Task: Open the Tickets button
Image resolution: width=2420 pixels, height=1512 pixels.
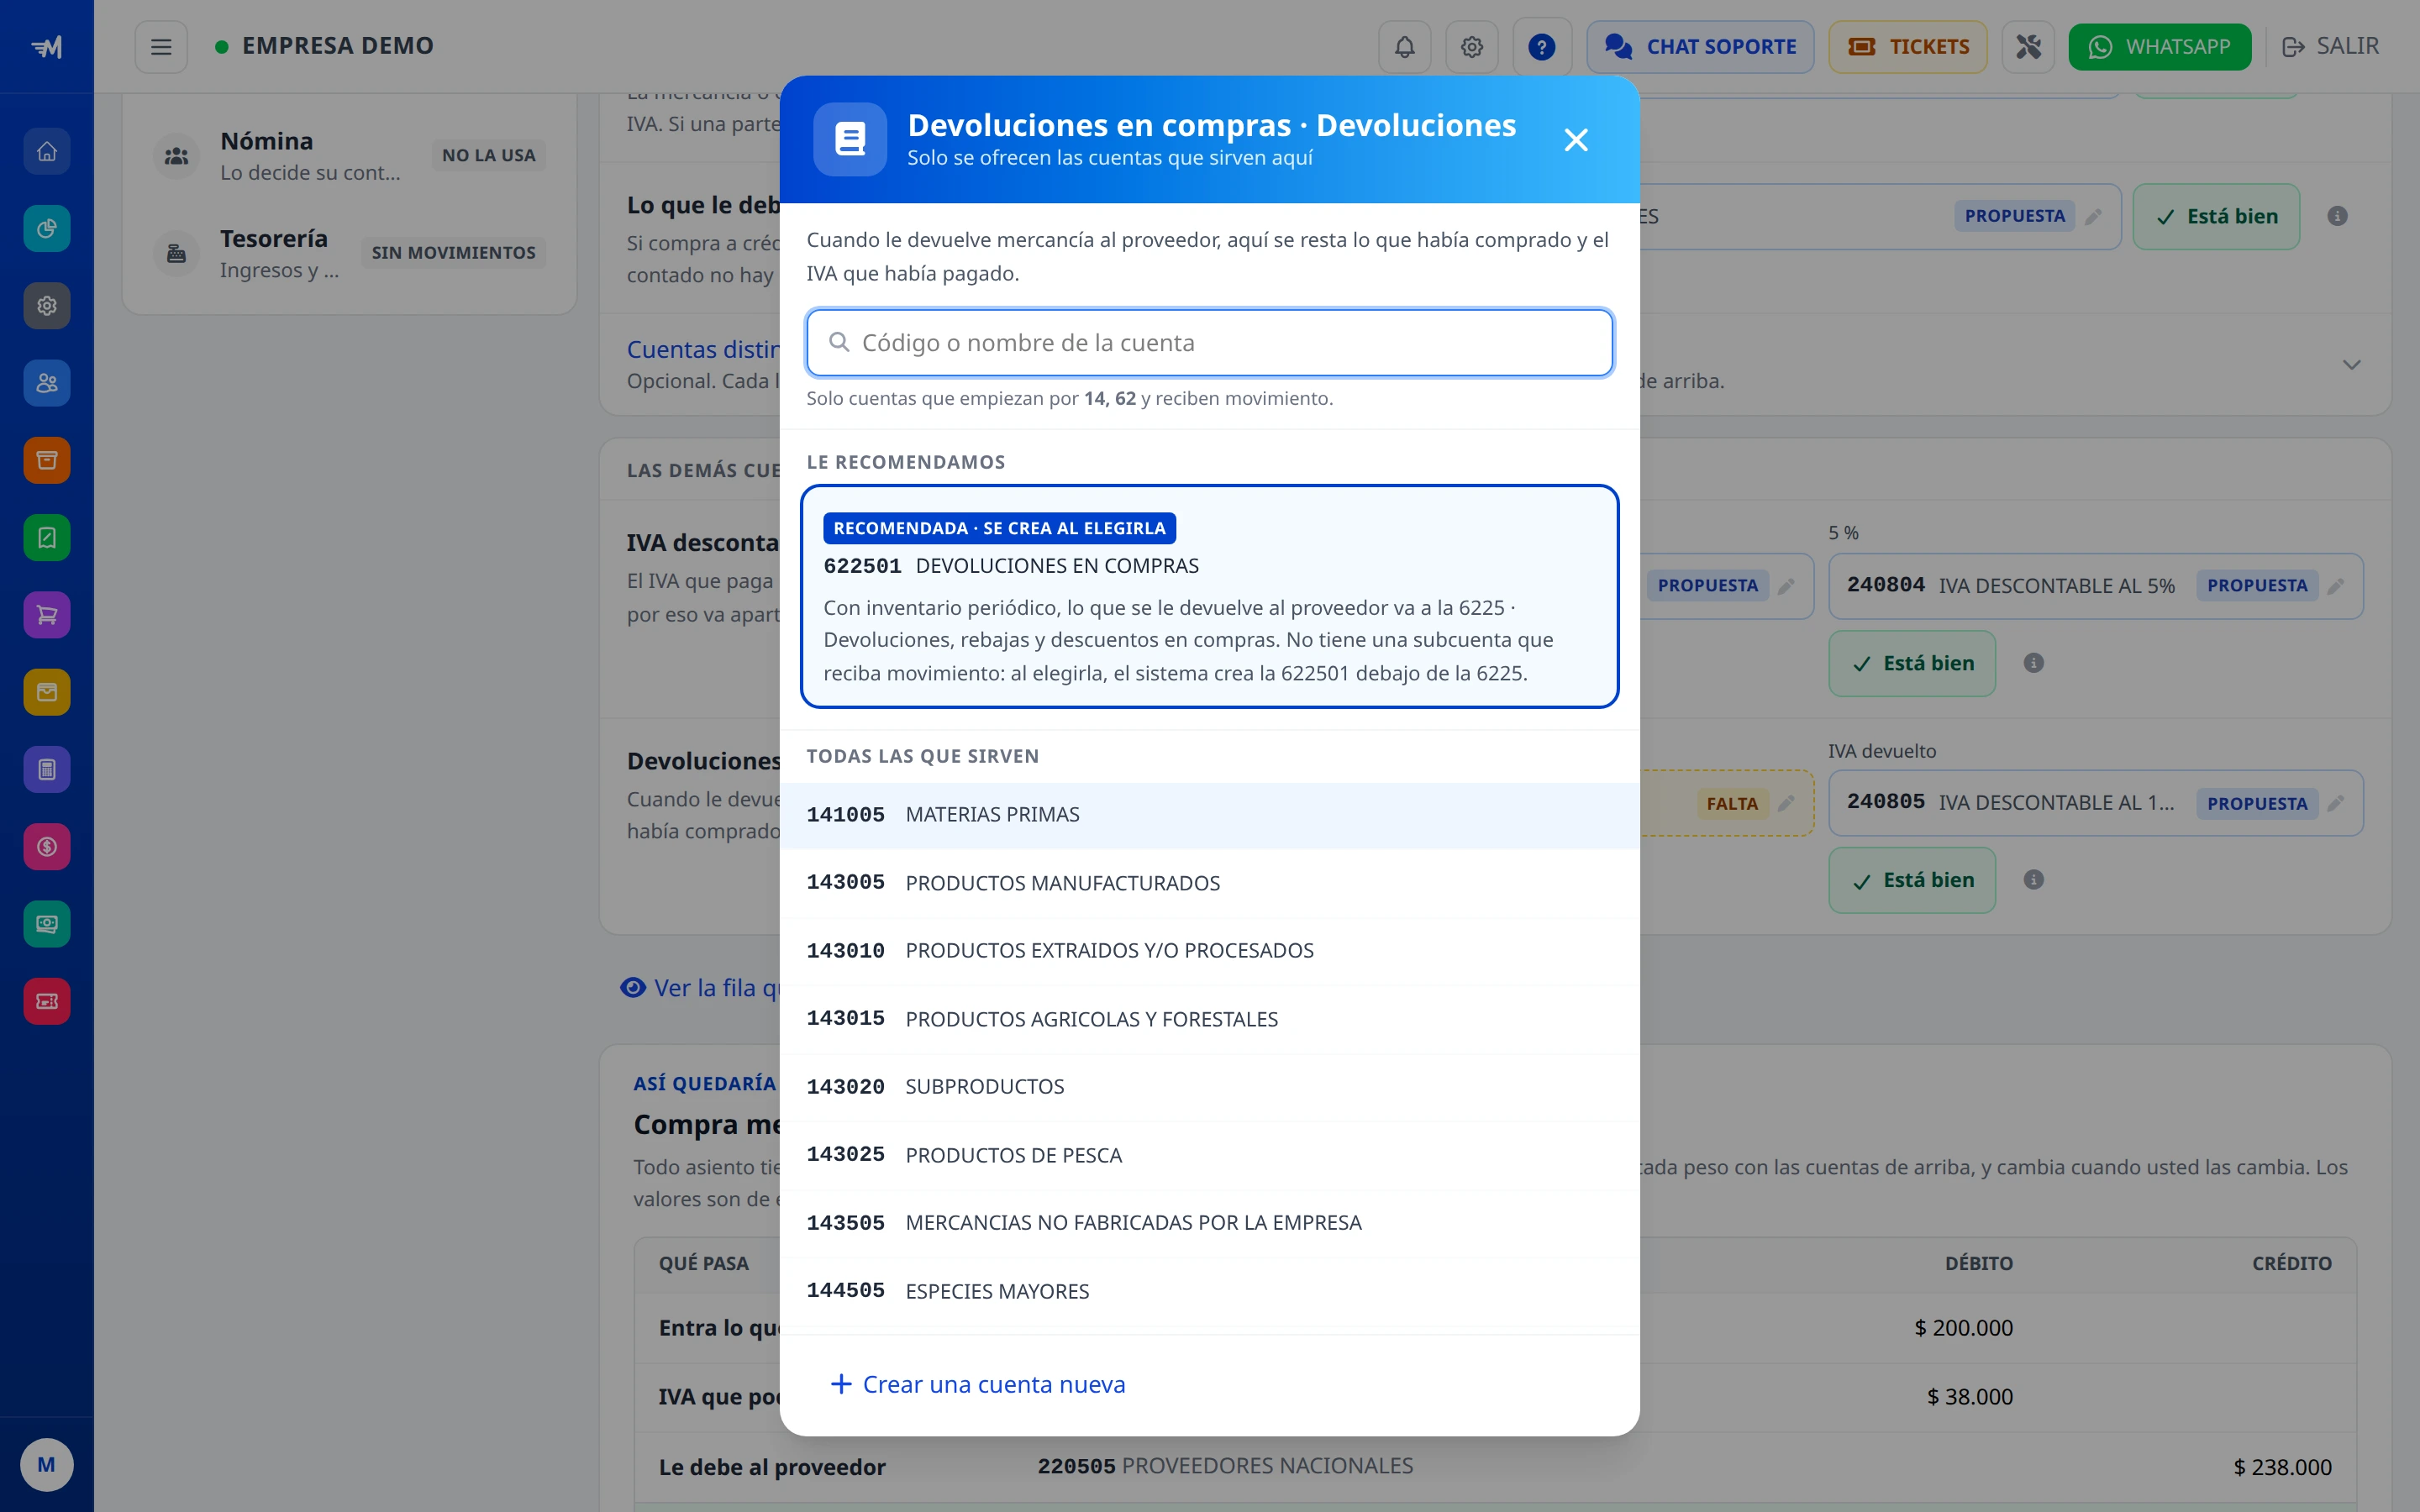Action: 1907,47
